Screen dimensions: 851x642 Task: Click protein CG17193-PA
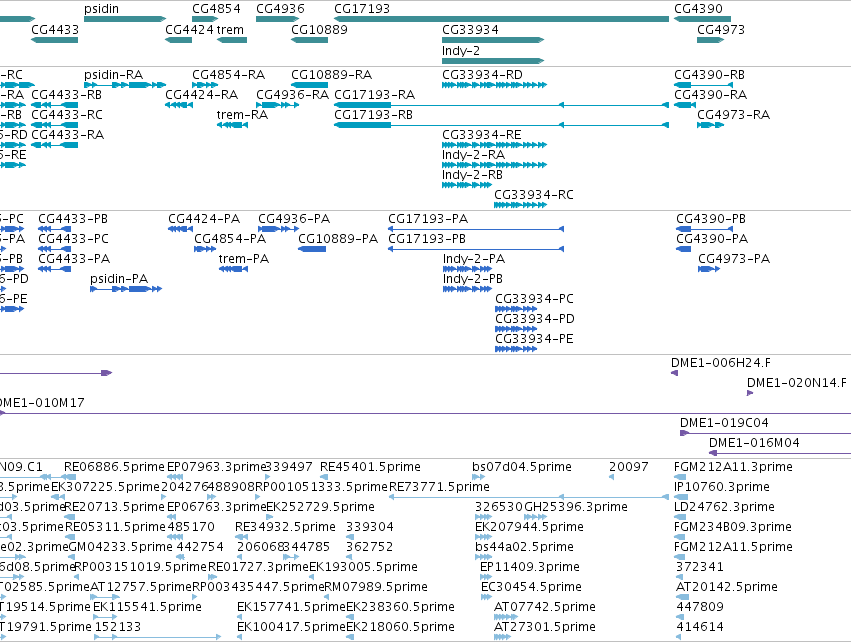pyautogui.click(x=476, y=229)
